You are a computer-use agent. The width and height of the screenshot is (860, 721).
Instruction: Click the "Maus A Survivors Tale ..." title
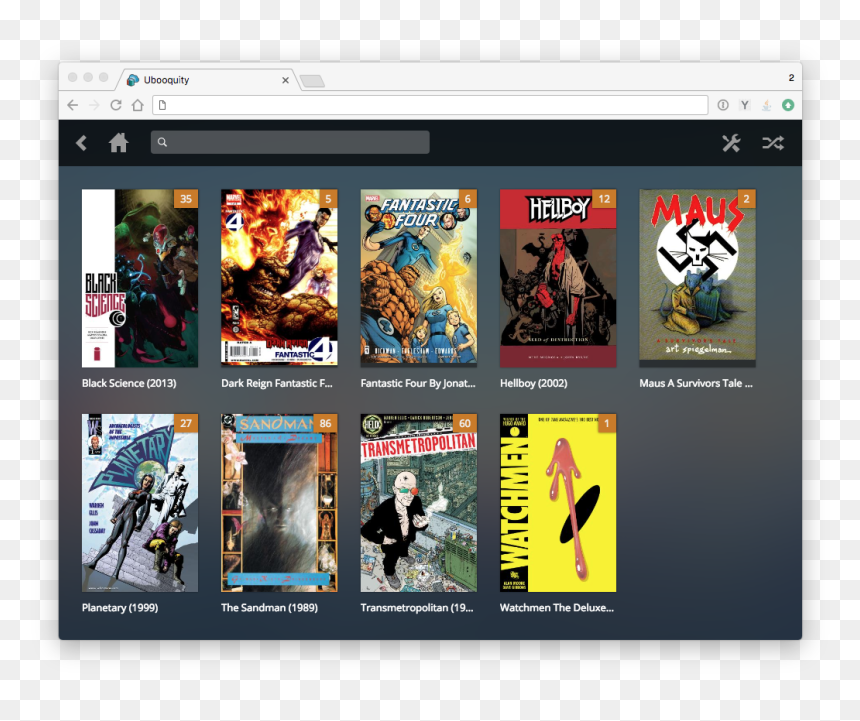(695, 383)
